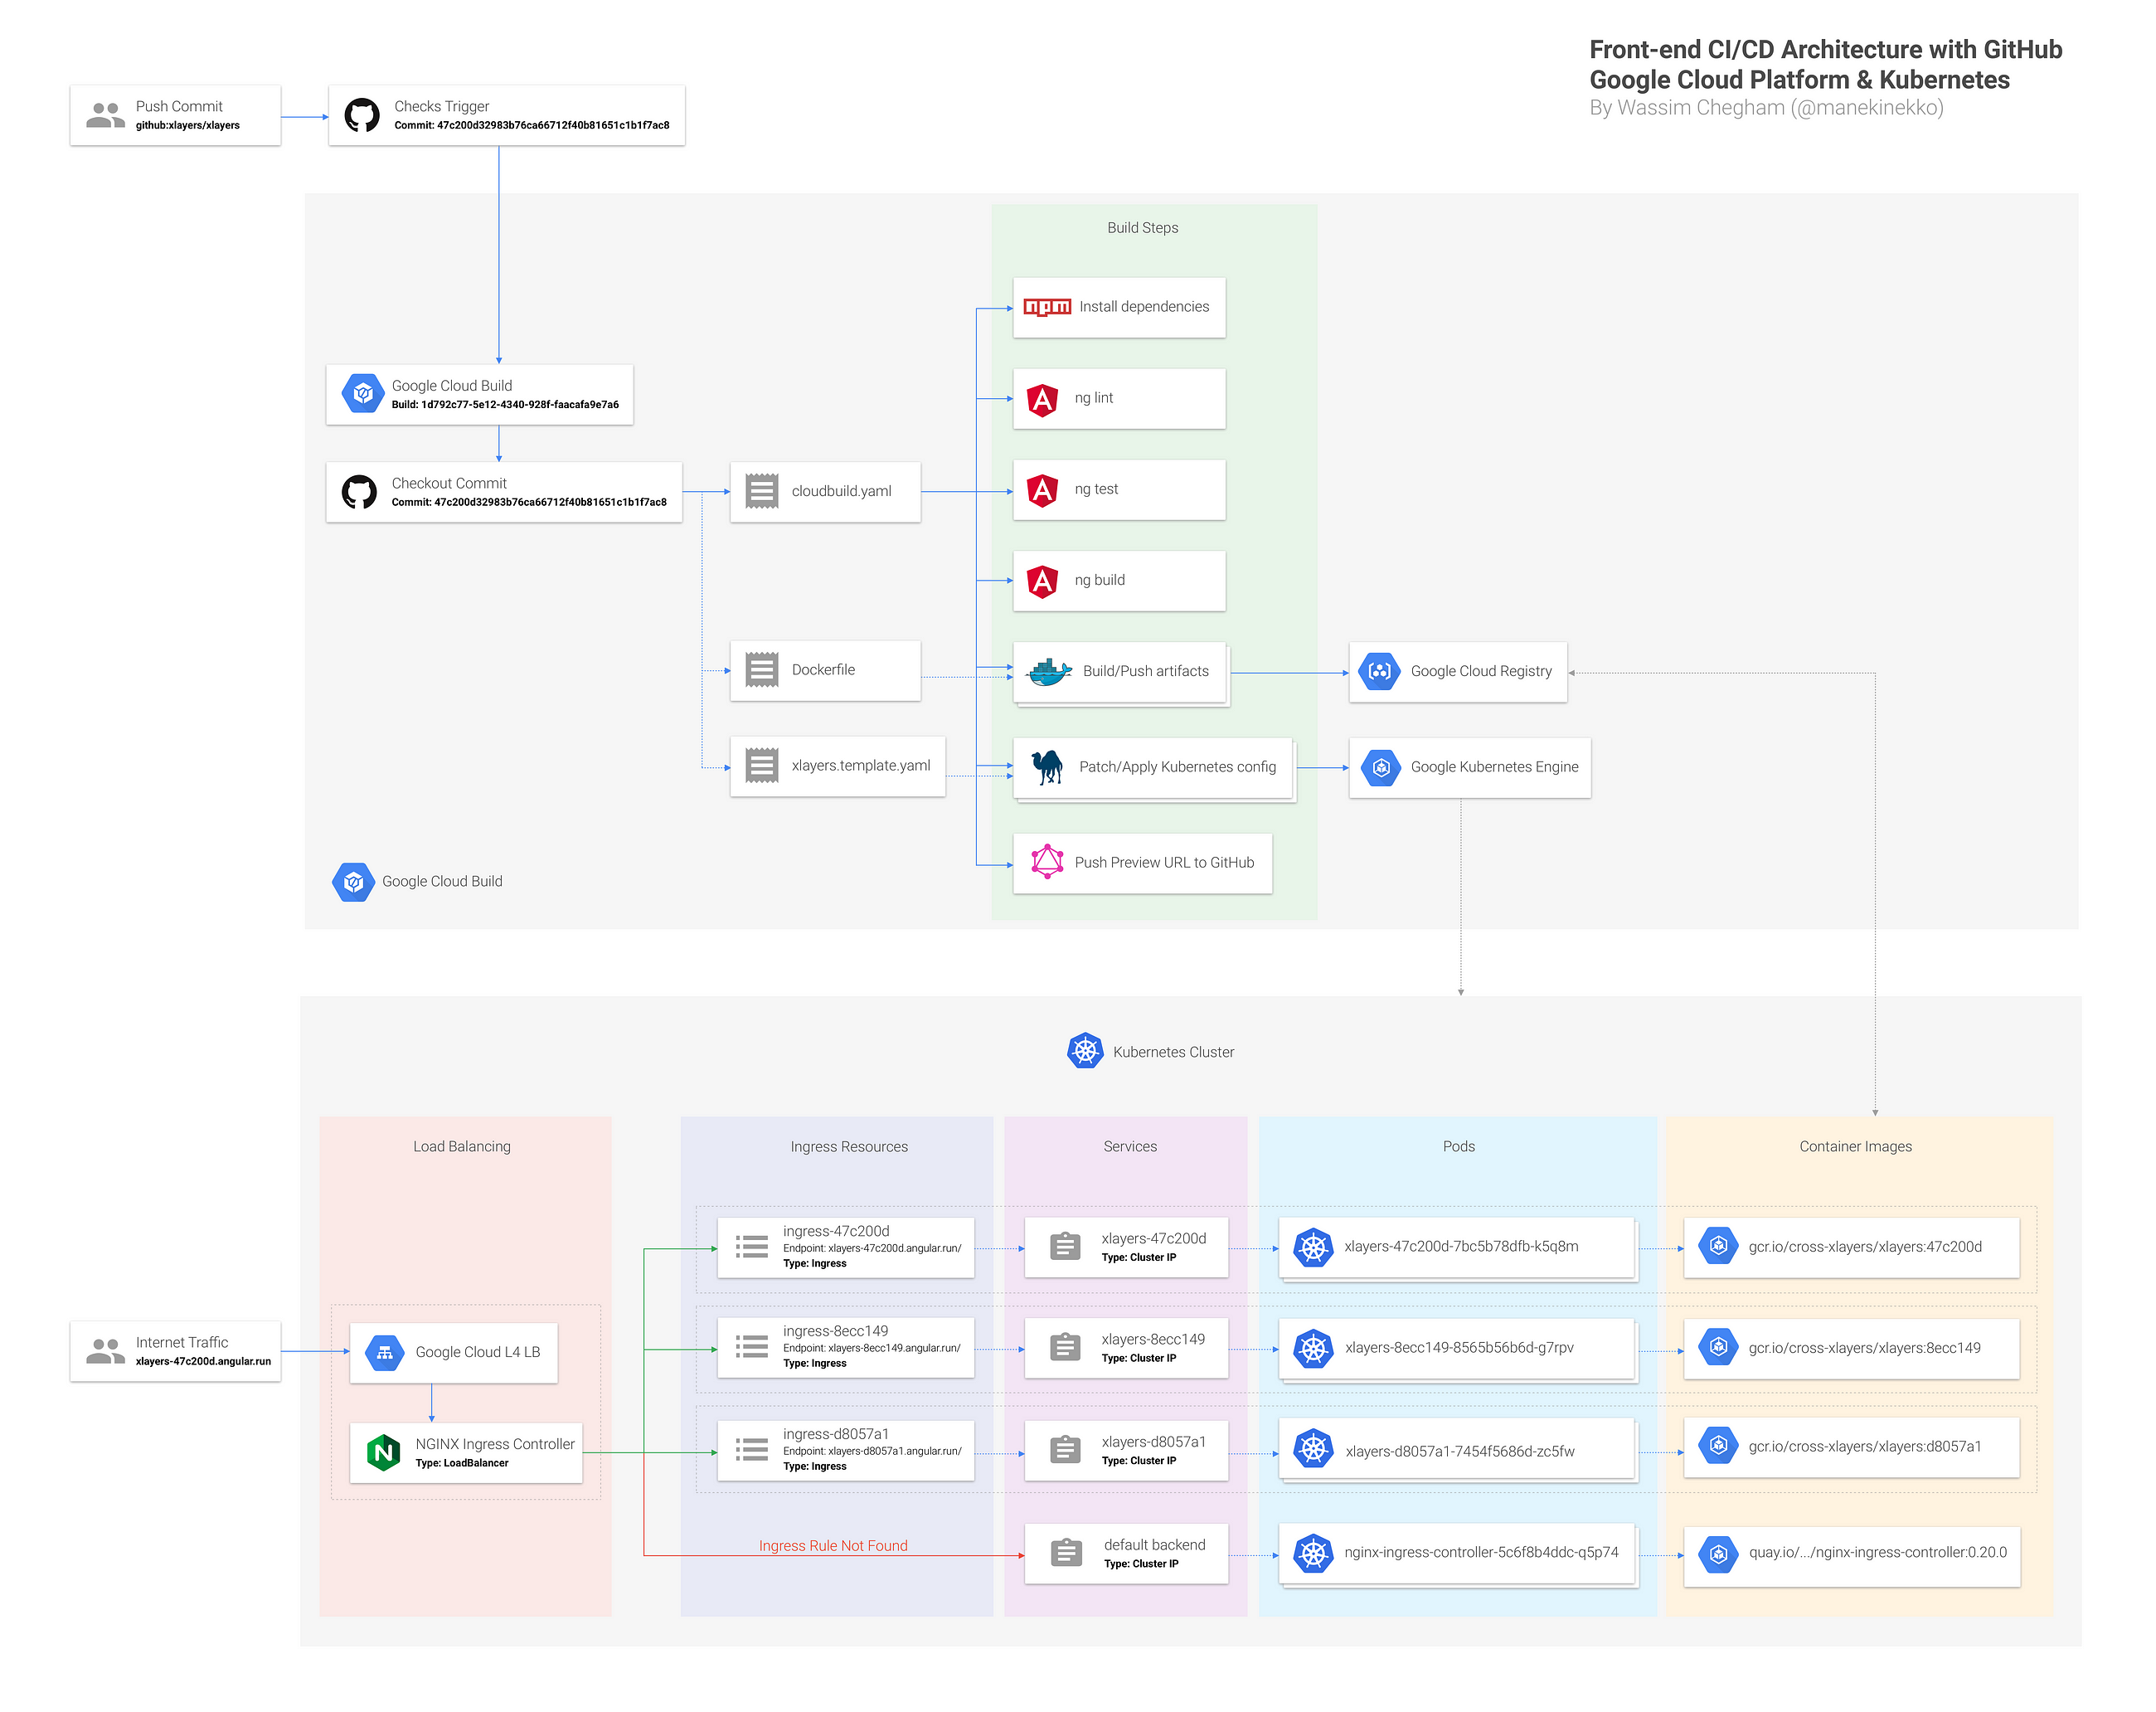2156x1712 pixels.
Task: Click the Google Cloud L4 LB icon
Action: click(384, 1352)
